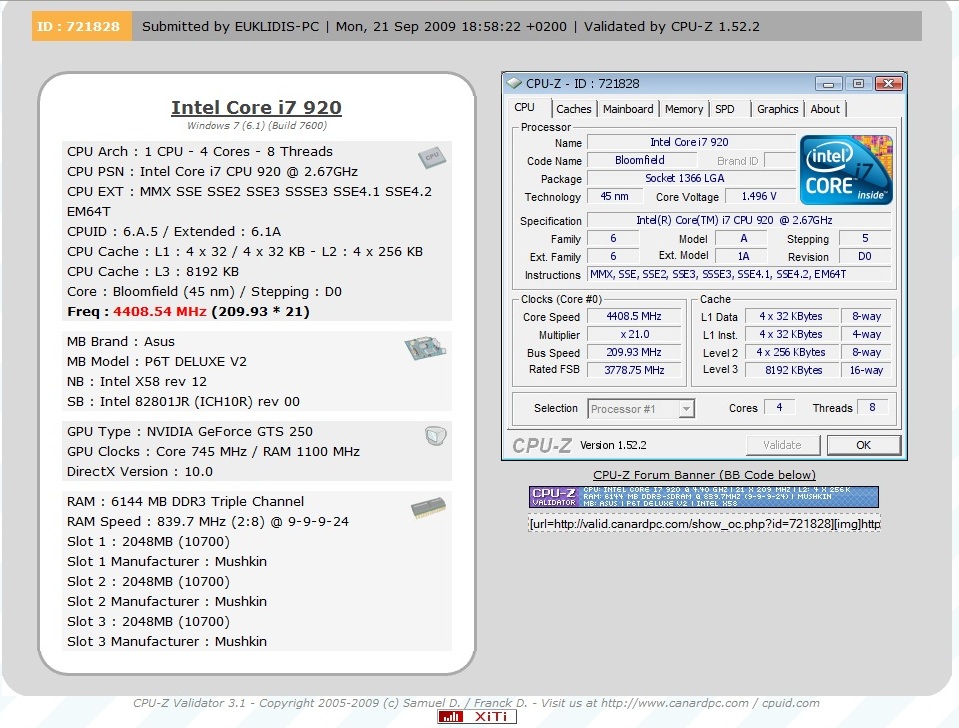959x728 pixels.
Task: Open the Memory tab
Action: [684, 109]
